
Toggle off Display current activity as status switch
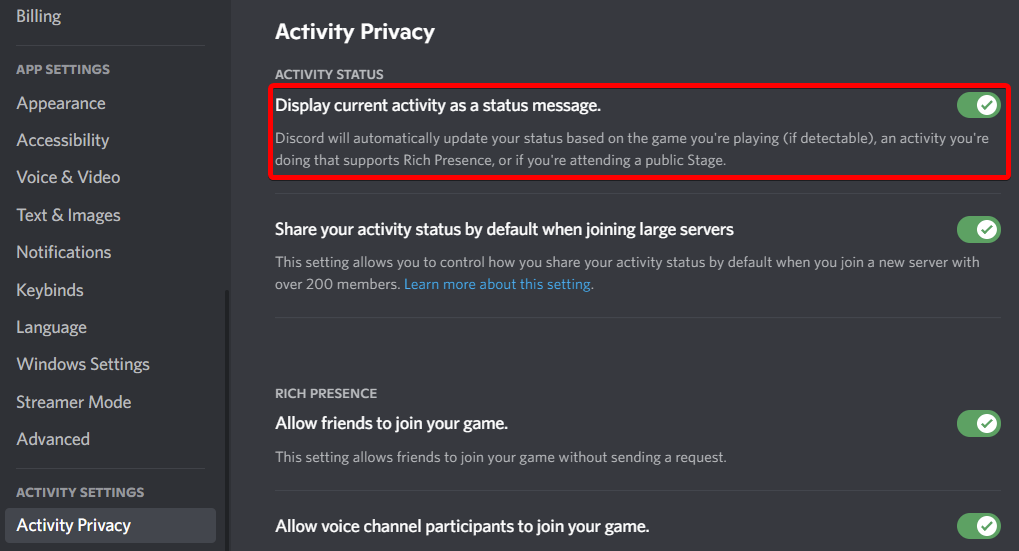point(978,105)
